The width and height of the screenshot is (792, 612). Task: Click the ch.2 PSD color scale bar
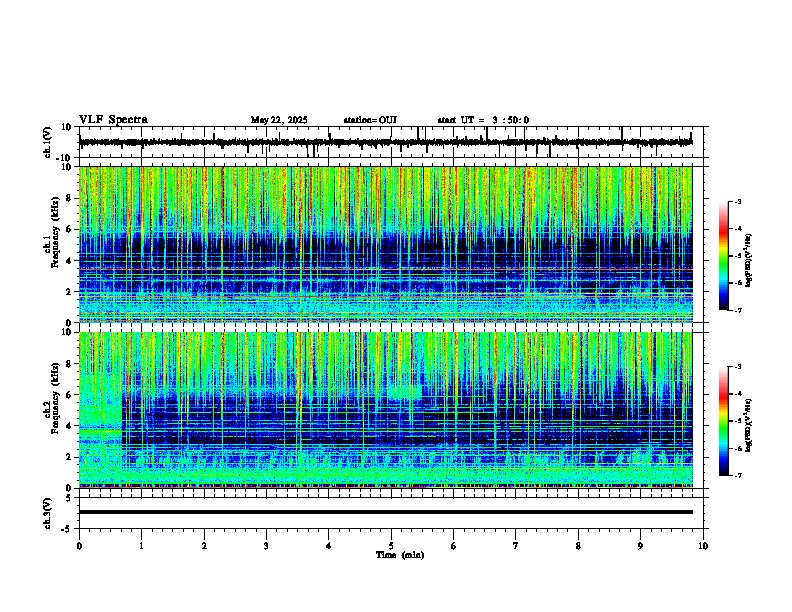tap(724, 421)
